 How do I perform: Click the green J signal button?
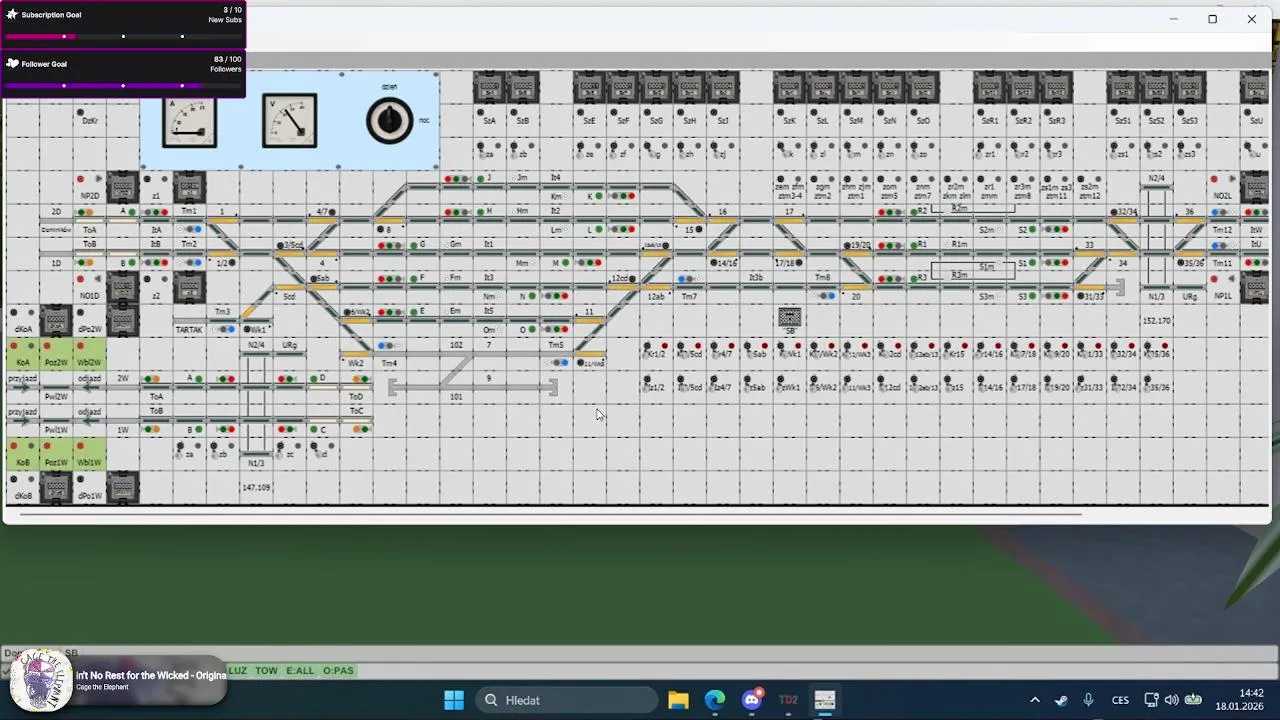click(481, 179)
